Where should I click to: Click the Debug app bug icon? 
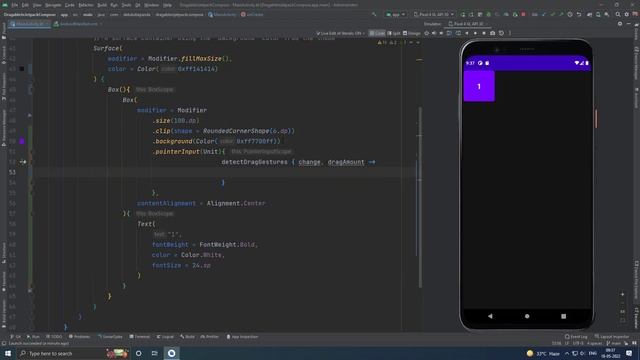(x=489, y=14)
